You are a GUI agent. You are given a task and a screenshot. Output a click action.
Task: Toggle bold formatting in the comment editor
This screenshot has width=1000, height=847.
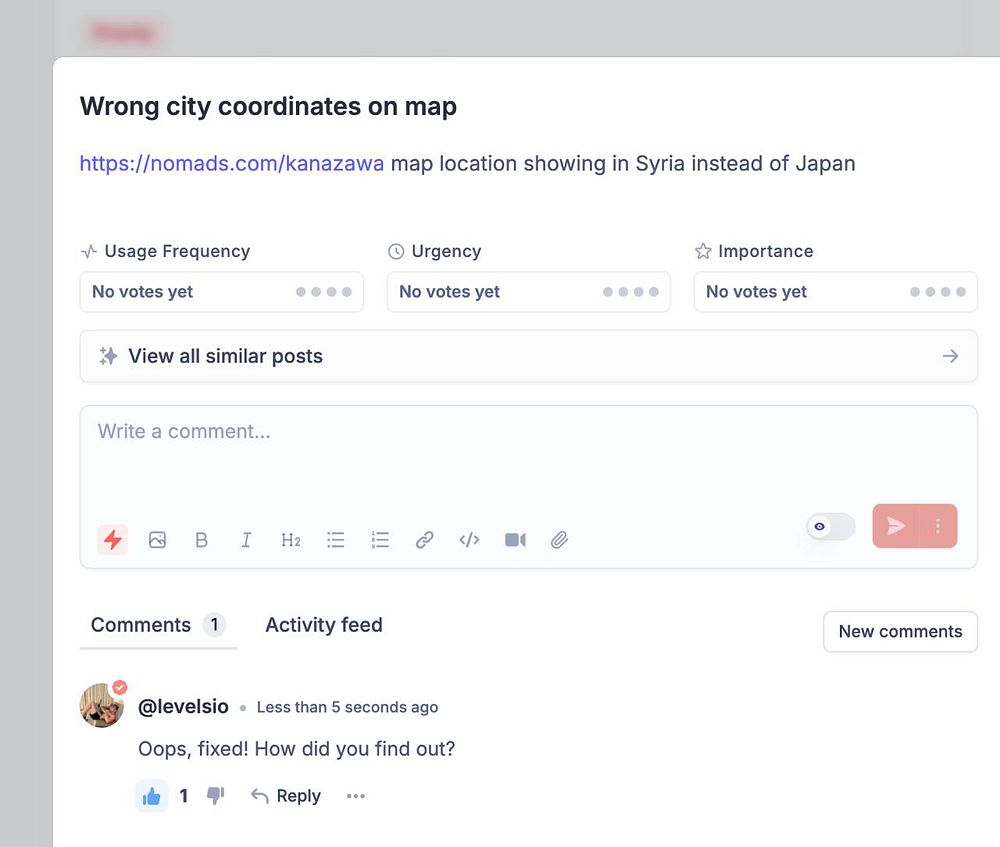pyautogui.click(x=202, y=540)
